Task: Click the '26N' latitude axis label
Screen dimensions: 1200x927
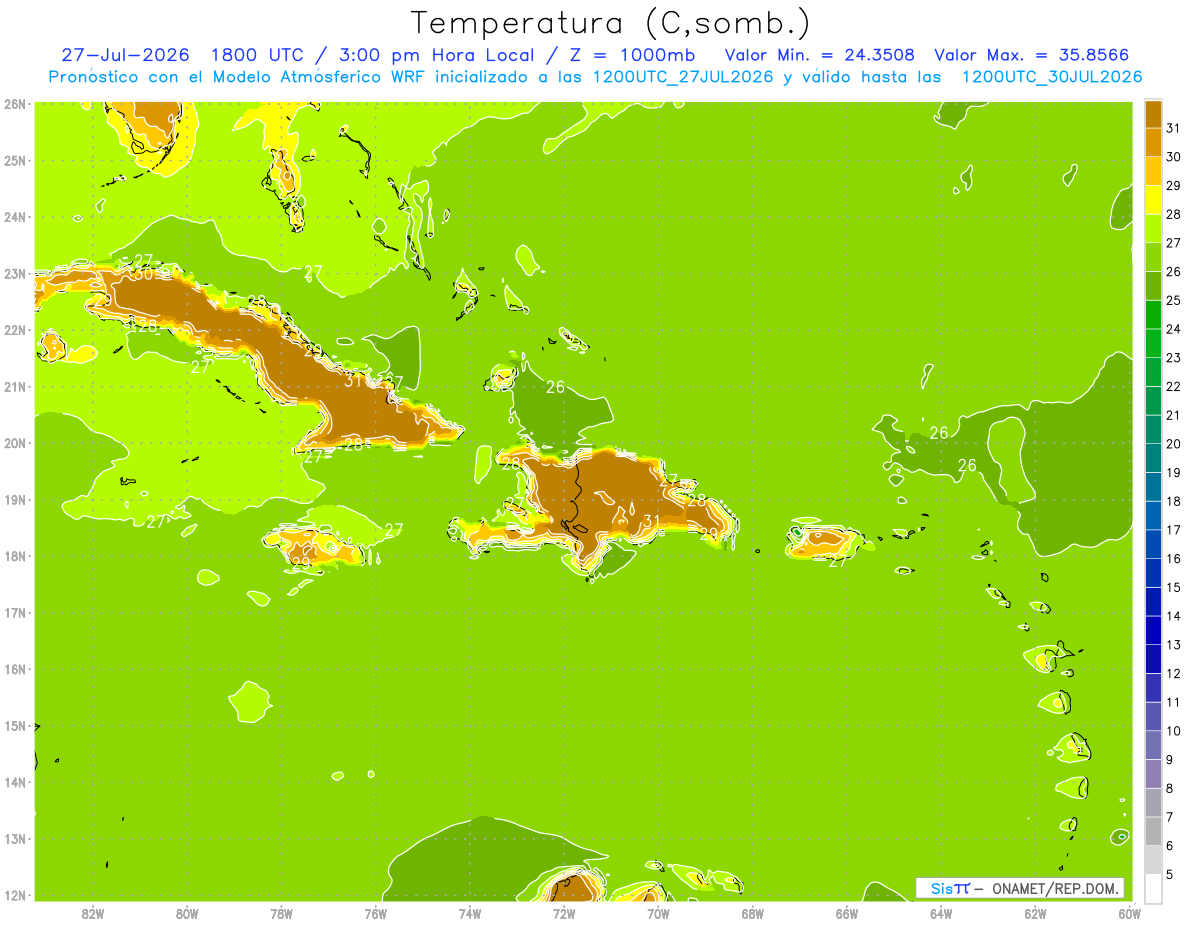Action: pos(14,104)
